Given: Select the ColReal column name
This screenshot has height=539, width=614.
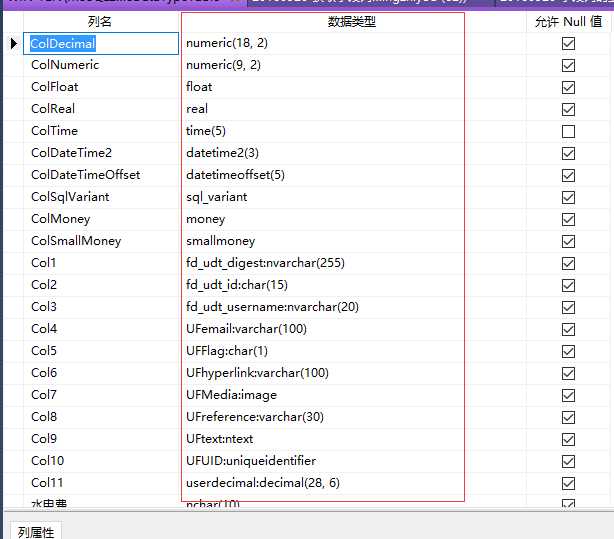Looking at the screenshot, I should point(53,109).
